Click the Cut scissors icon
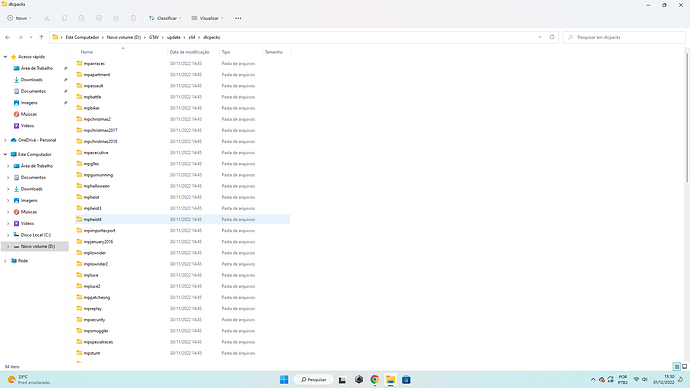690x388 pixels. pos(47,18)
